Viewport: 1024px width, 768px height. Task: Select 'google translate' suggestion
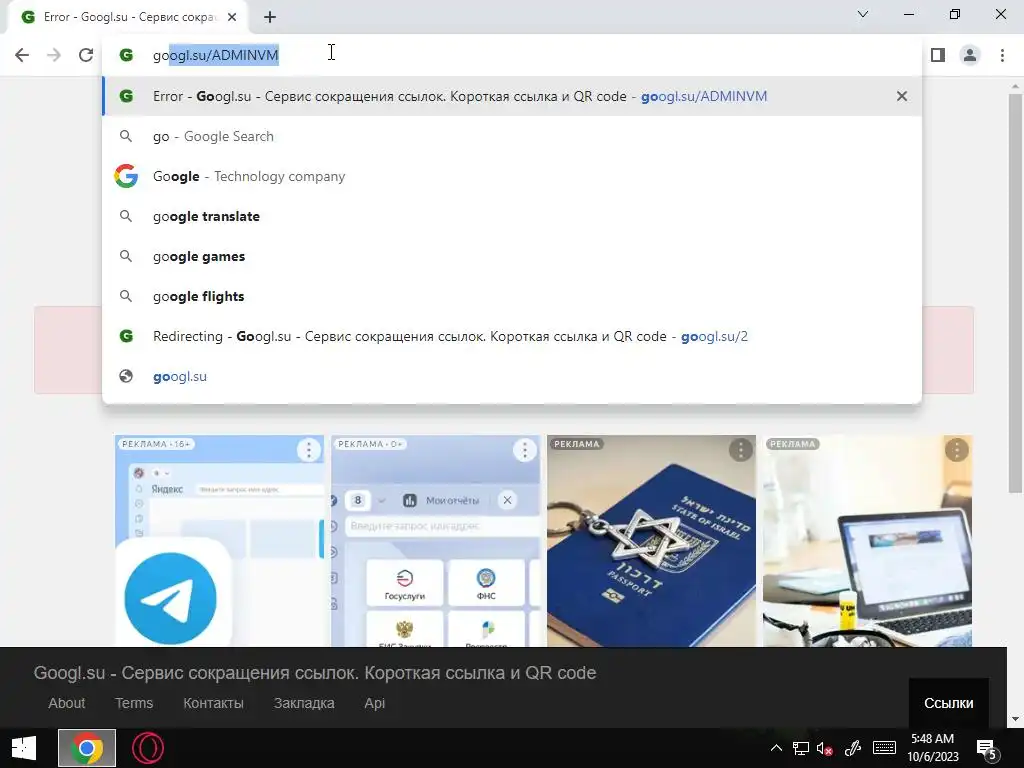pyautogui.click(x=512, y=216)
